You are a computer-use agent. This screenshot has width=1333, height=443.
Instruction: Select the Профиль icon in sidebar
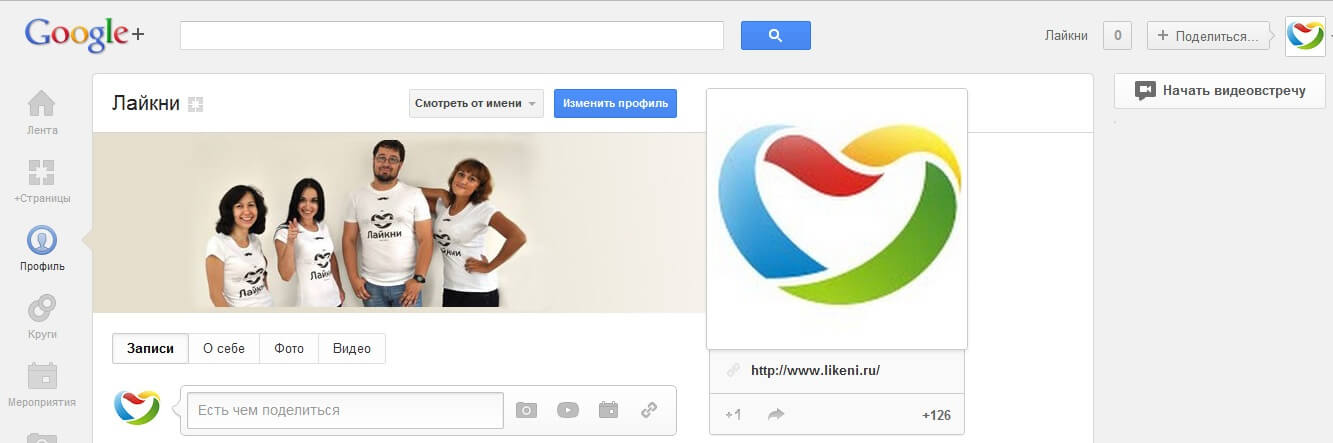(x=42, y=241)
